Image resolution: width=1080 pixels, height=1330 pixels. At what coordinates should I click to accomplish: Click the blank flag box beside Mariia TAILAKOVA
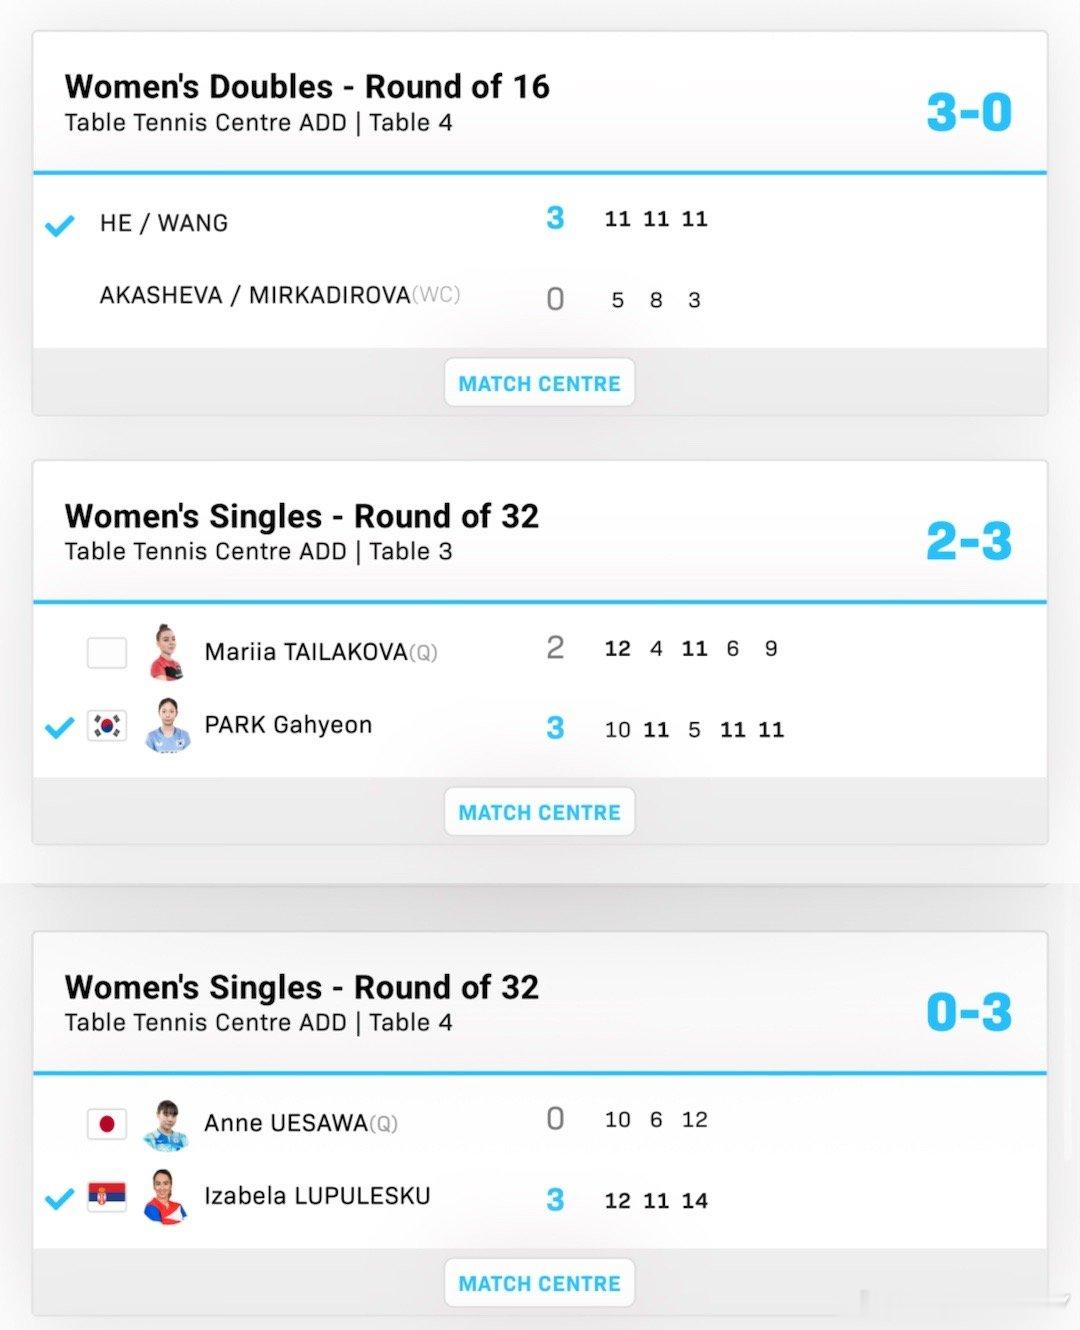[107, 652]
